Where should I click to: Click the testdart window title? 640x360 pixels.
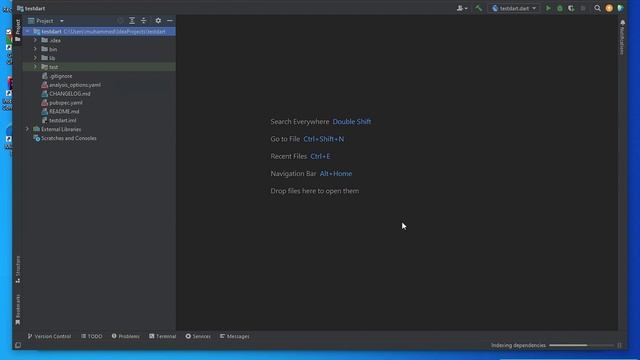[35, 8]
